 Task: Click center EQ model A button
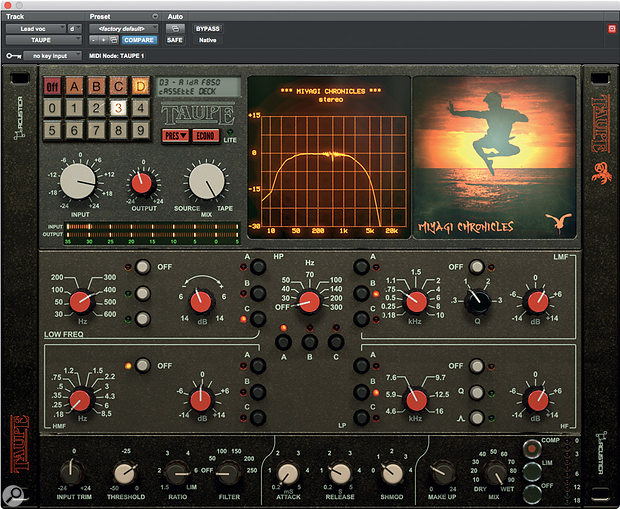pyautogui.click(x=284, y=342)
